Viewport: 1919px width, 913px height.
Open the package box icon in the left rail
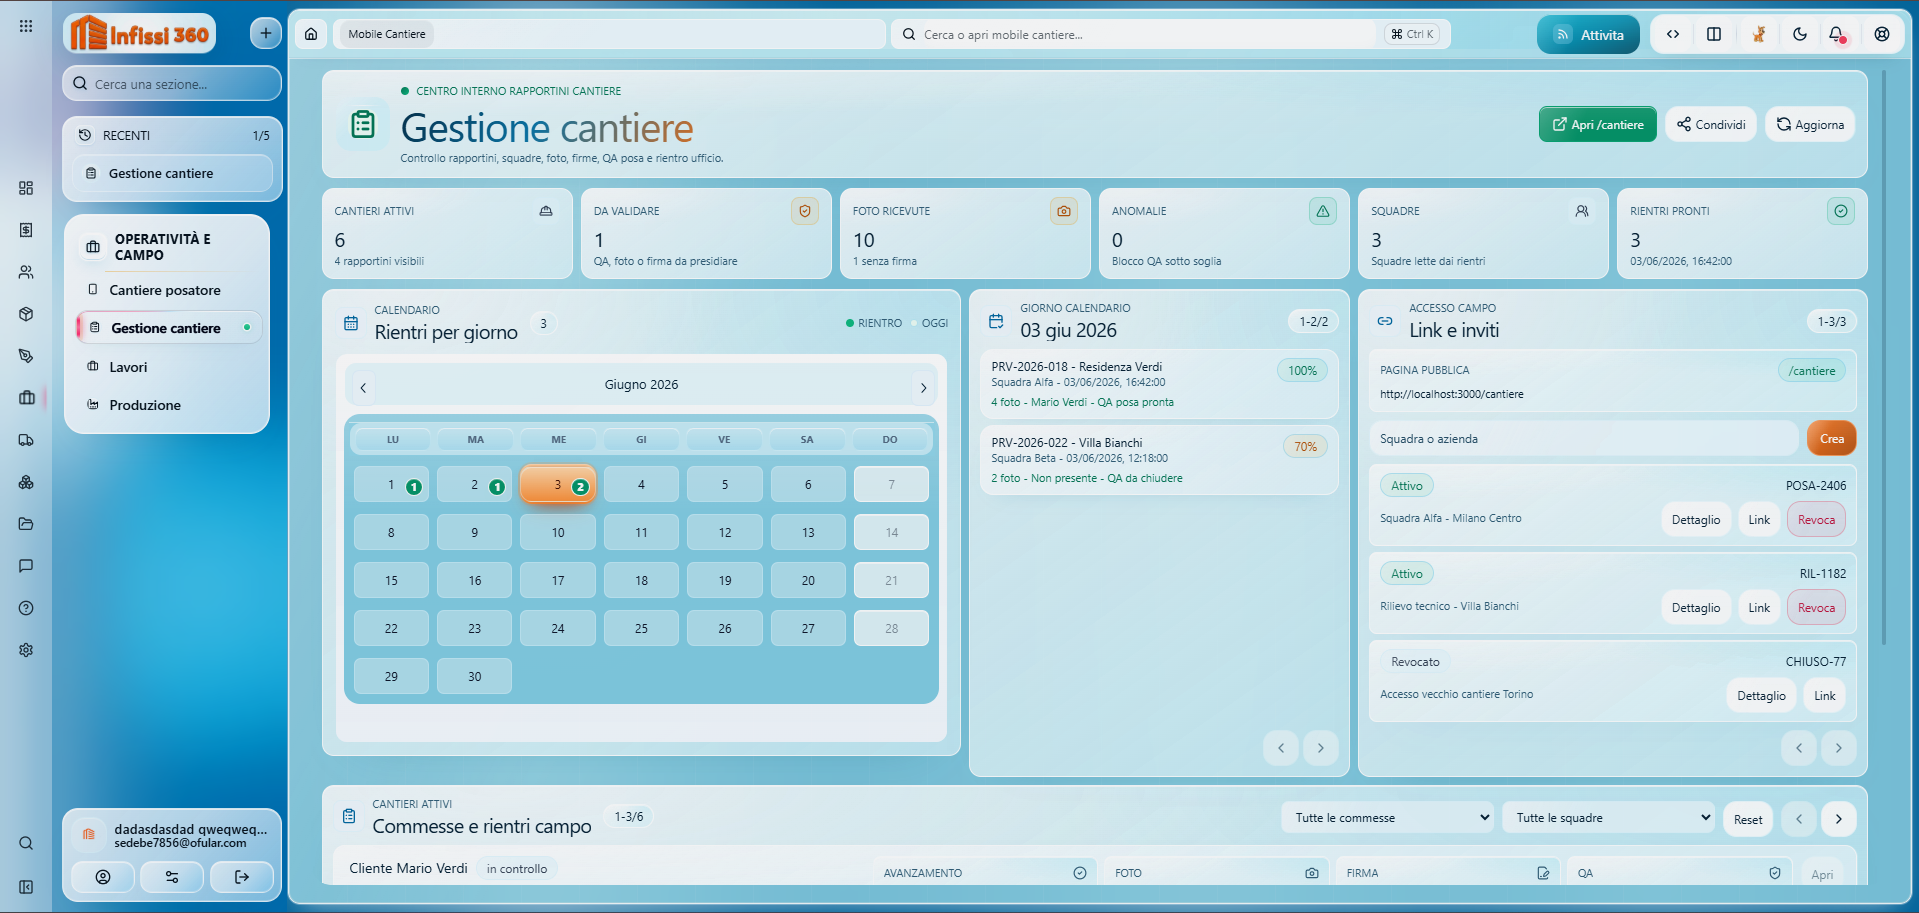[26, 314]
